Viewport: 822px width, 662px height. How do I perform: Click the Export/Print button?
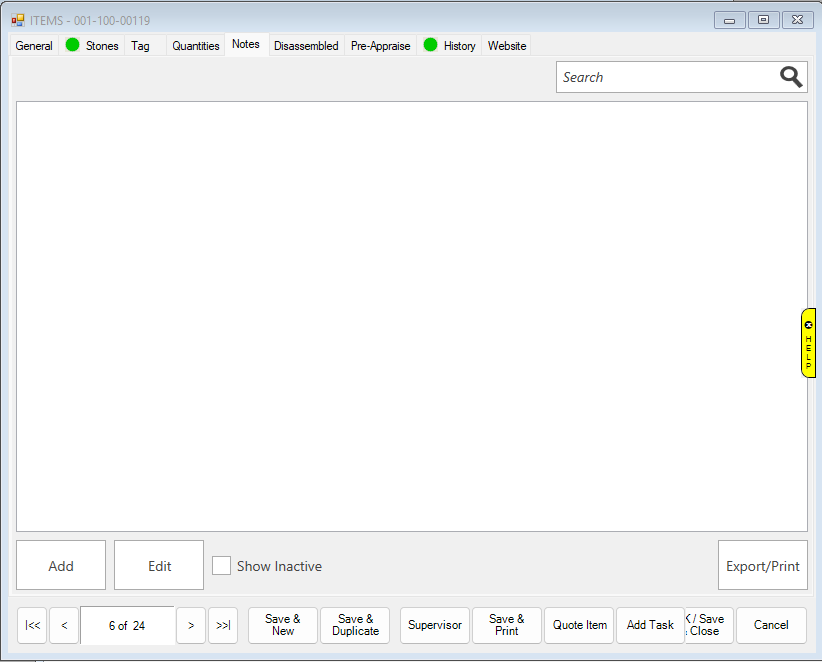[x=762, y=566]
